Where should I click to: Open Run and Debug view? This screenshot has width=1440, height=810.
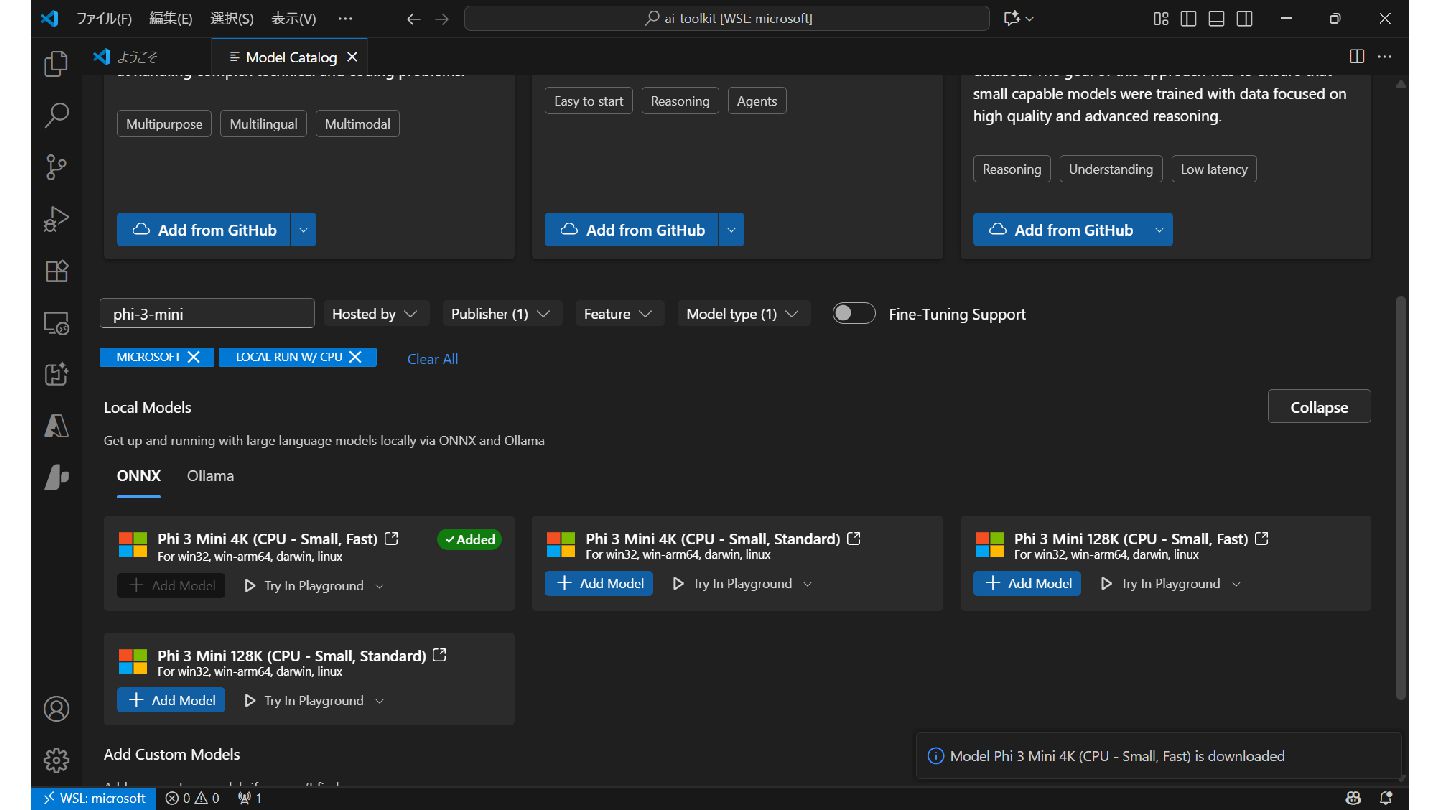56,219
